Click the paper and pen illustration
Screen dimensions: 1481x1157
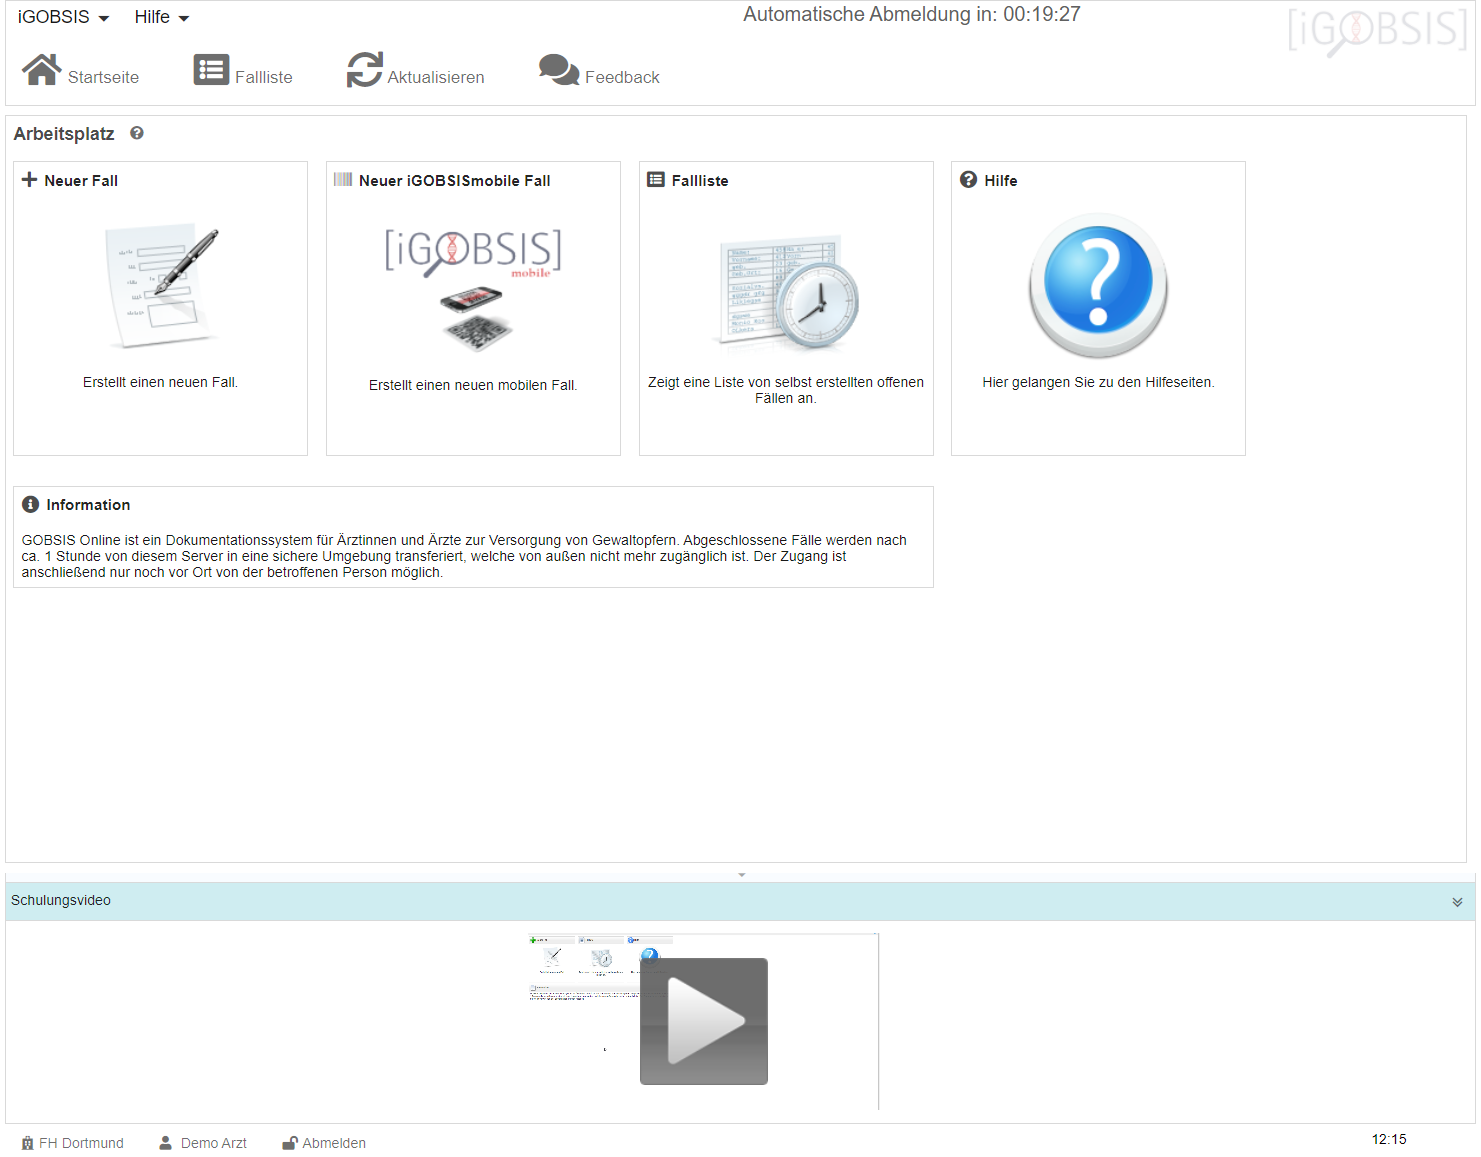pyautogui.click(x=161, y=288)
